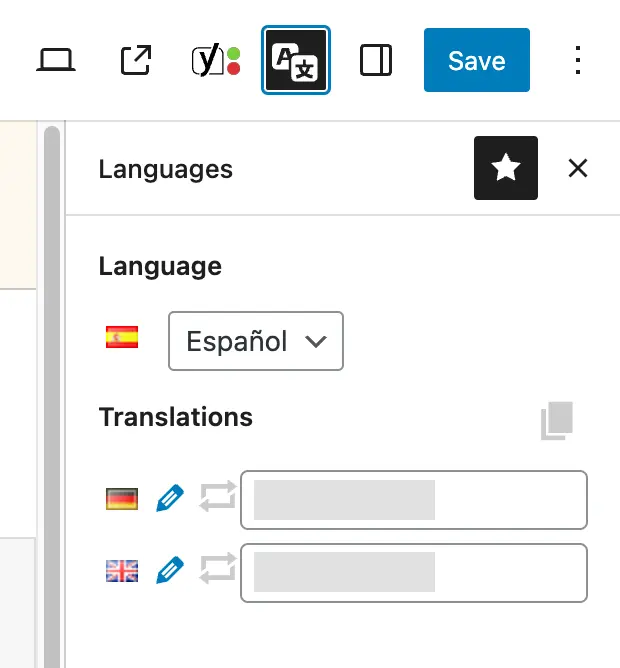The height and width of the screenshot is (668, 620).
Task: Save the post
Action: 476,61
